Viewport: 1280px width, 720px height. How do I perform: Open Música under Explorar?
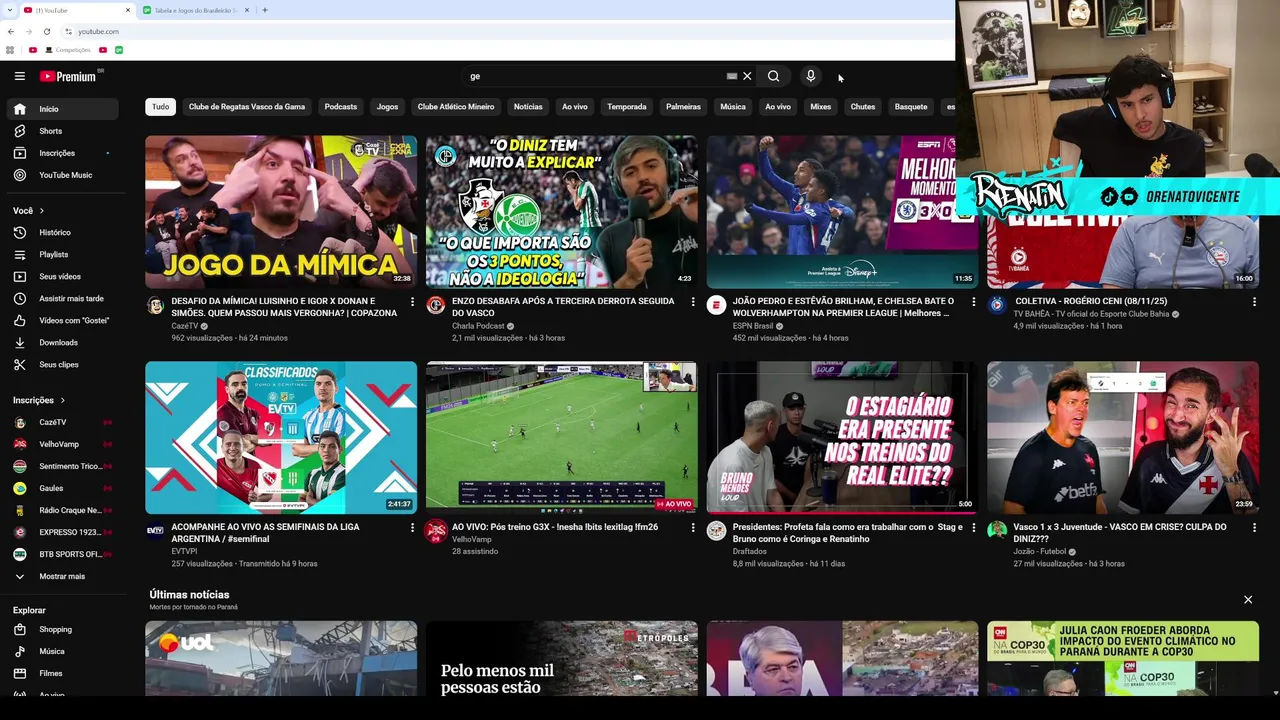pyautogui.click(x=63, y=651)
